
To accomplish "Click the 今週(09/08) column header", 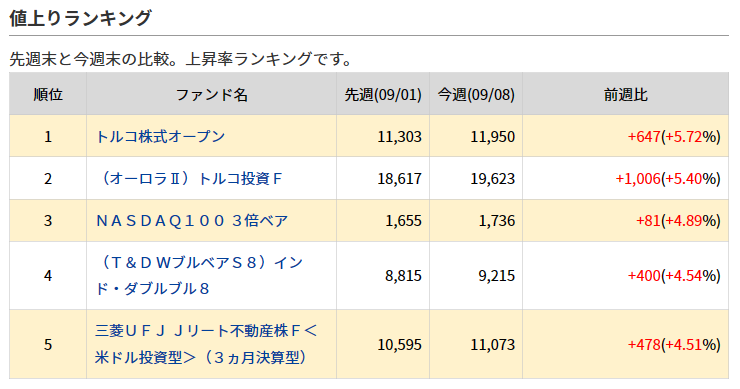I will tap(476, 94).
